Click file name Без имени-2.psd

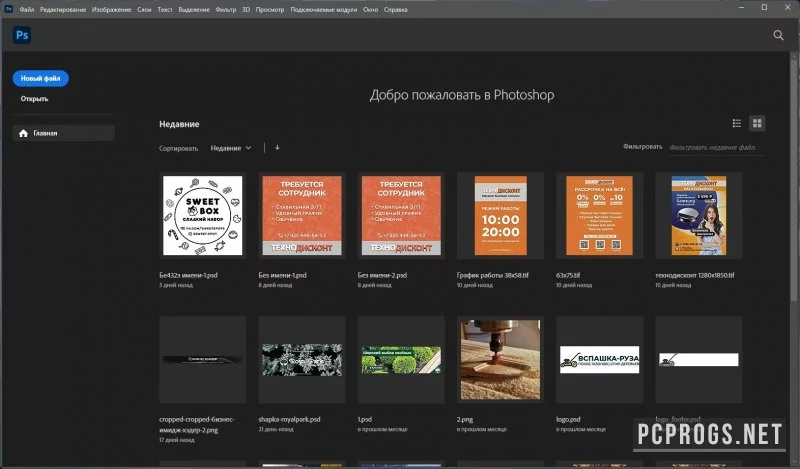point(382,275)
